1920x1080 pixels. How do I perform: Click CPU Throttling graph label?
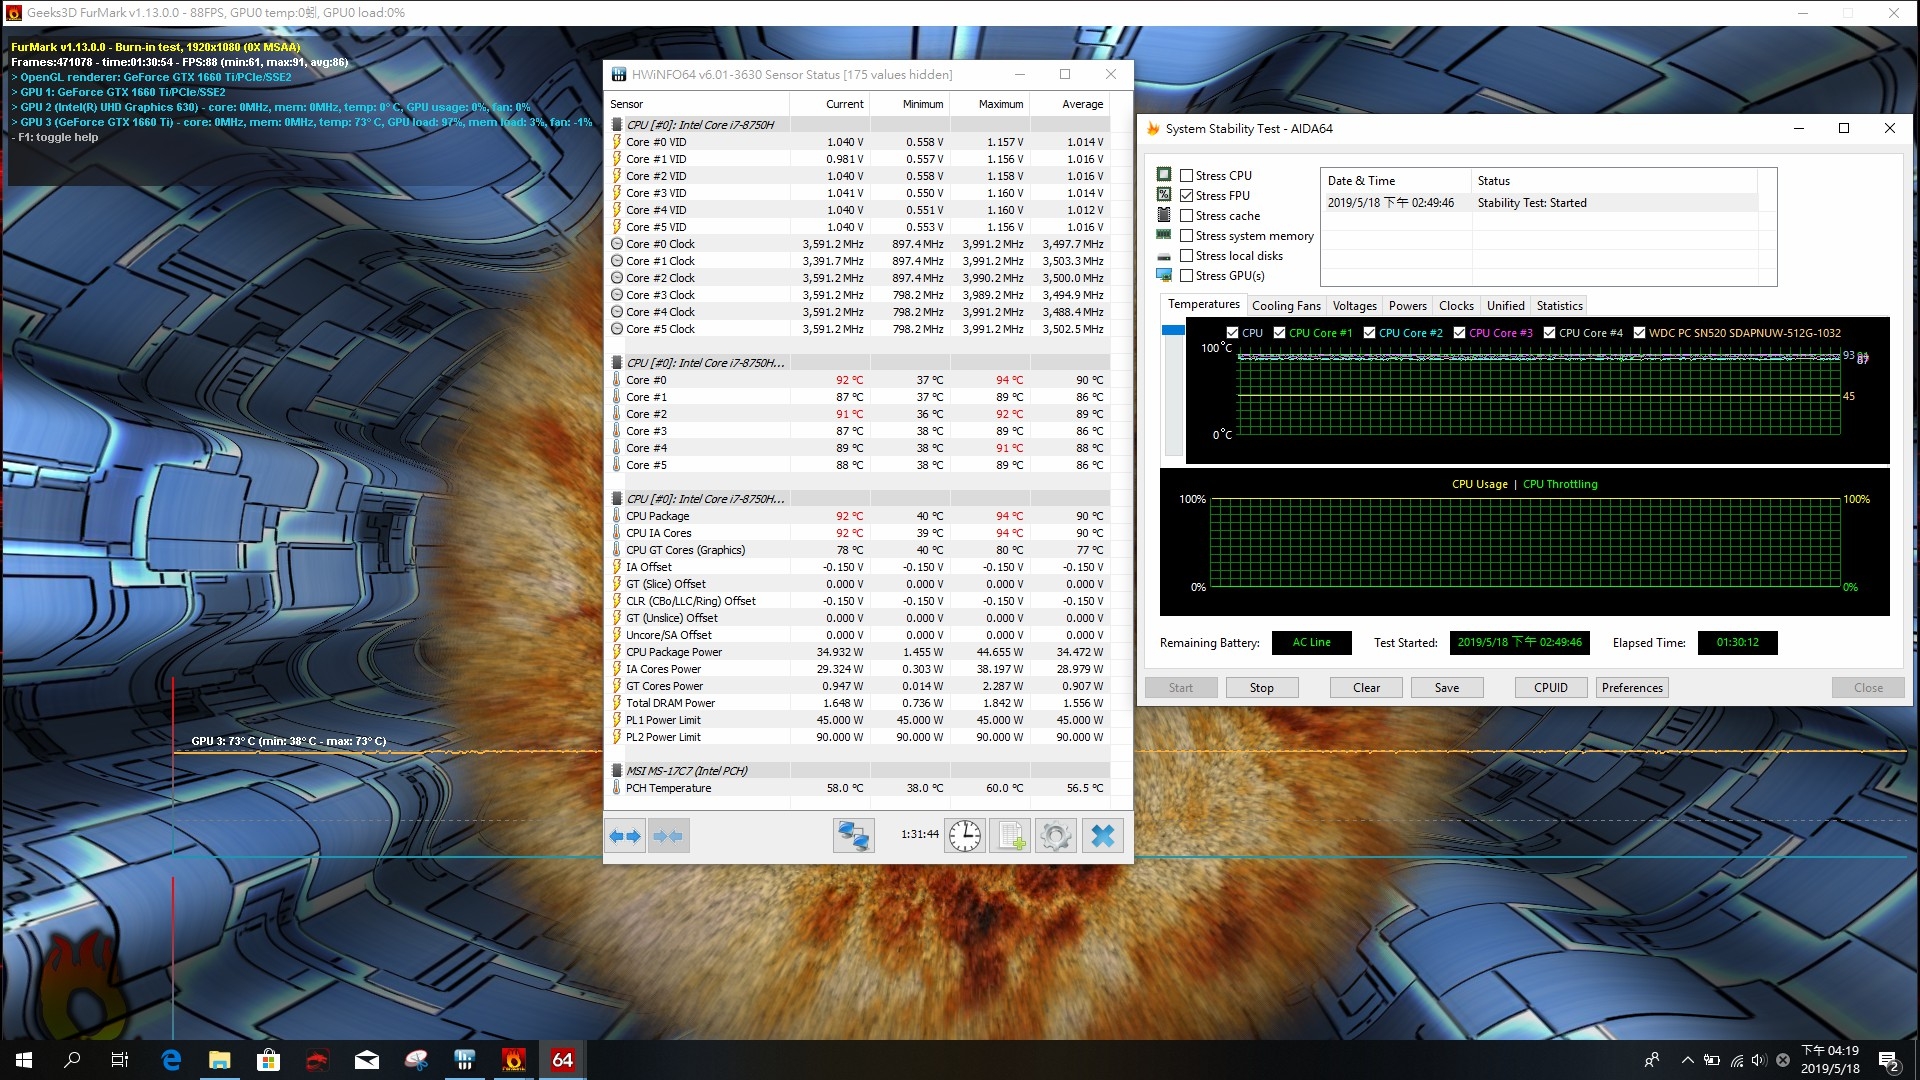pyautogui.click(x=1560, y=484)
